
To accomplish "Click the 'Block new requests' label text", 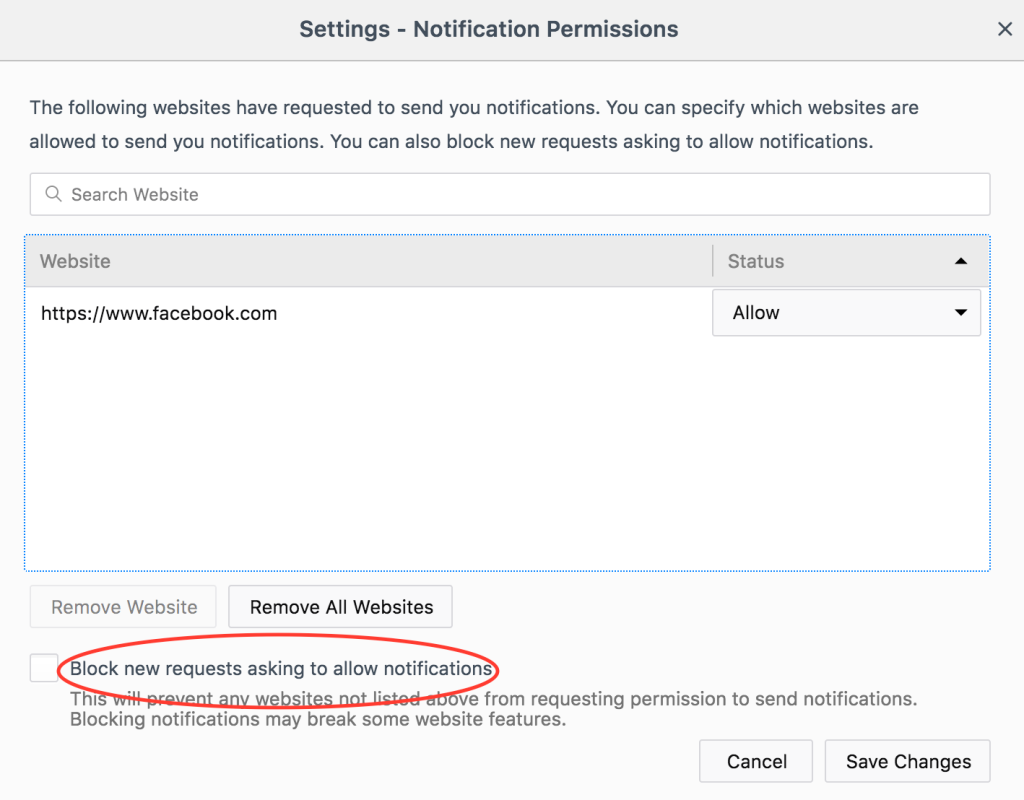I will [280, 668].
